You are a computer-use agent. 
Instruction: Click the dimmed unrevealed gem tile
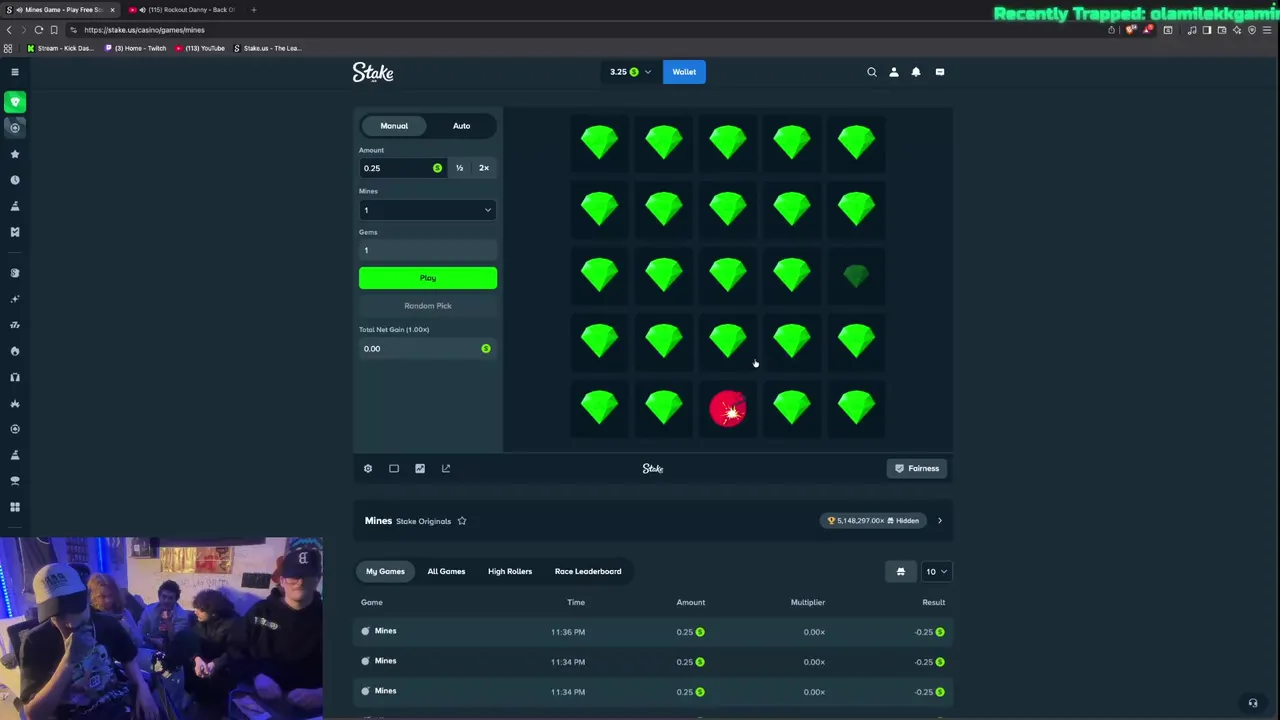(x=856, y=277)
